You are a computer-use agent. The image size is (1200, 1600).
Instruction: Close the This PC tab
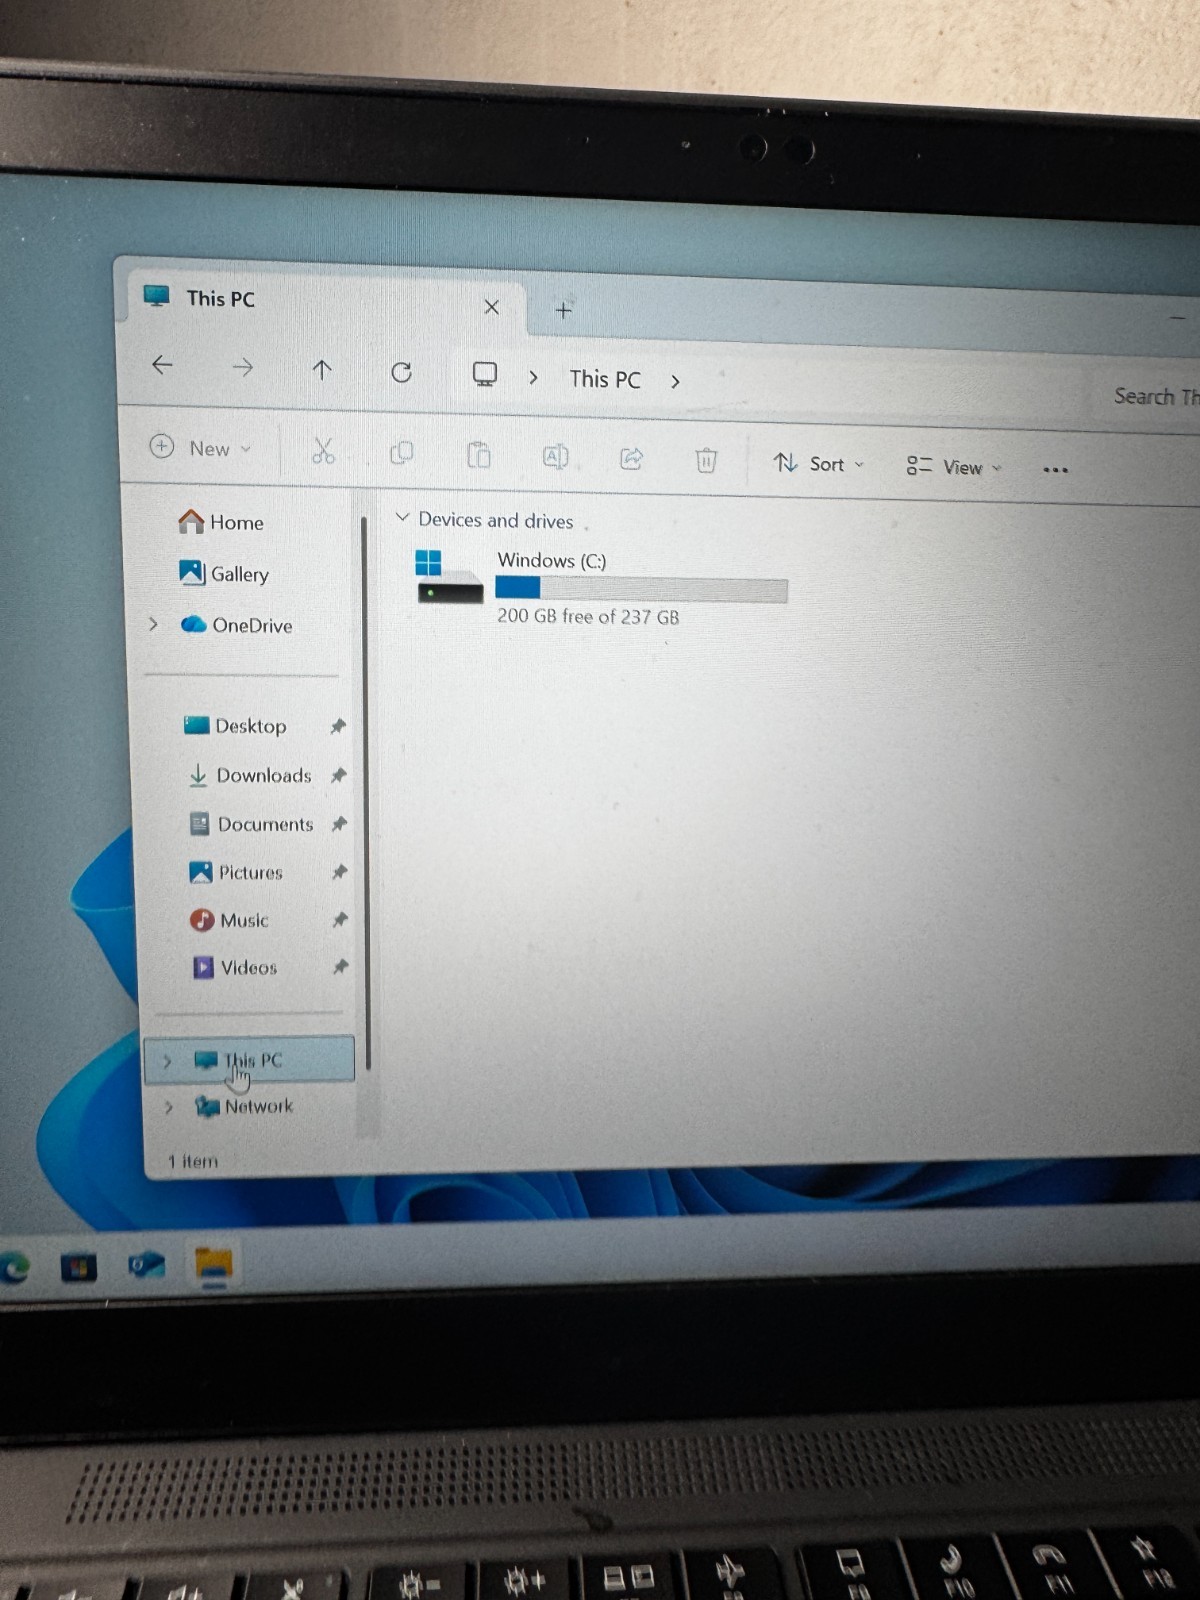[491, 307]
